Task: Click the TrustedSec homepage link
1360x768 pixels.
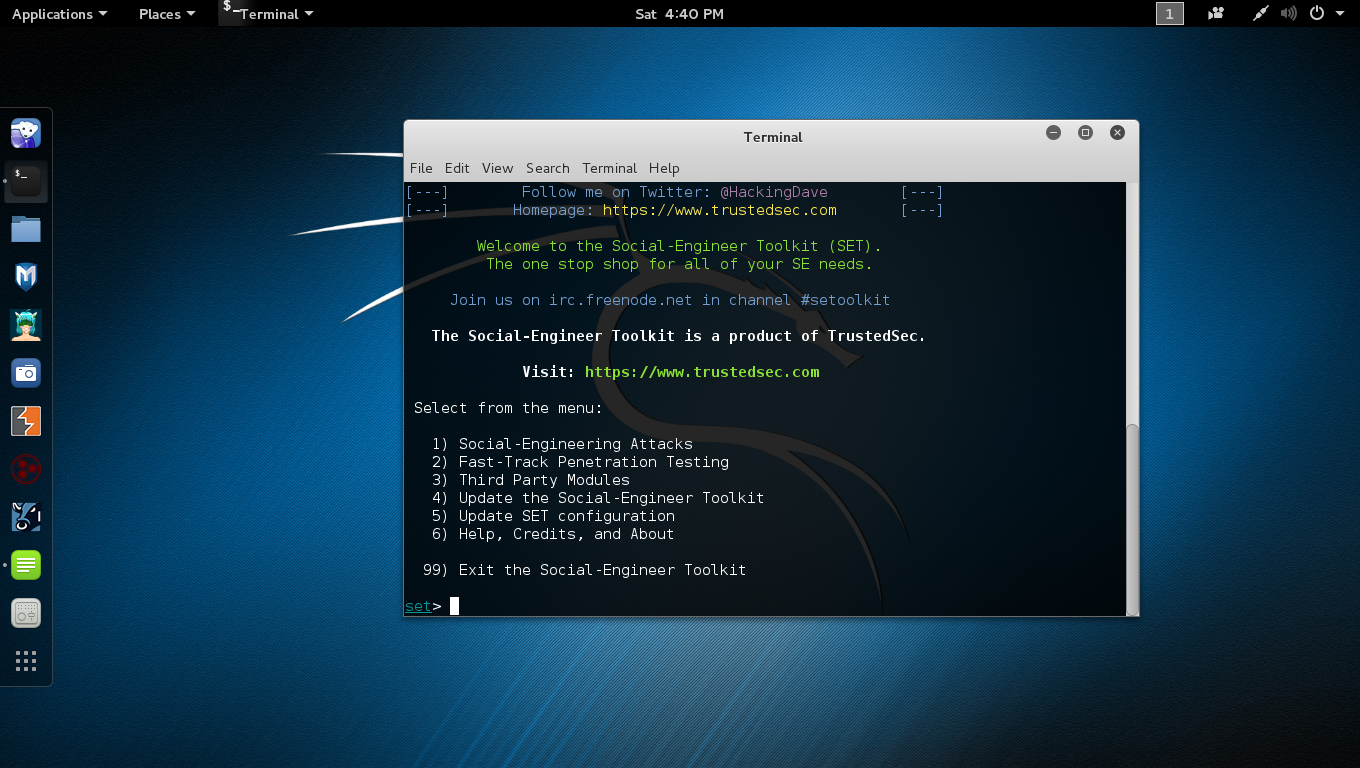Action: pyautogui.click(x=719, y=210)
